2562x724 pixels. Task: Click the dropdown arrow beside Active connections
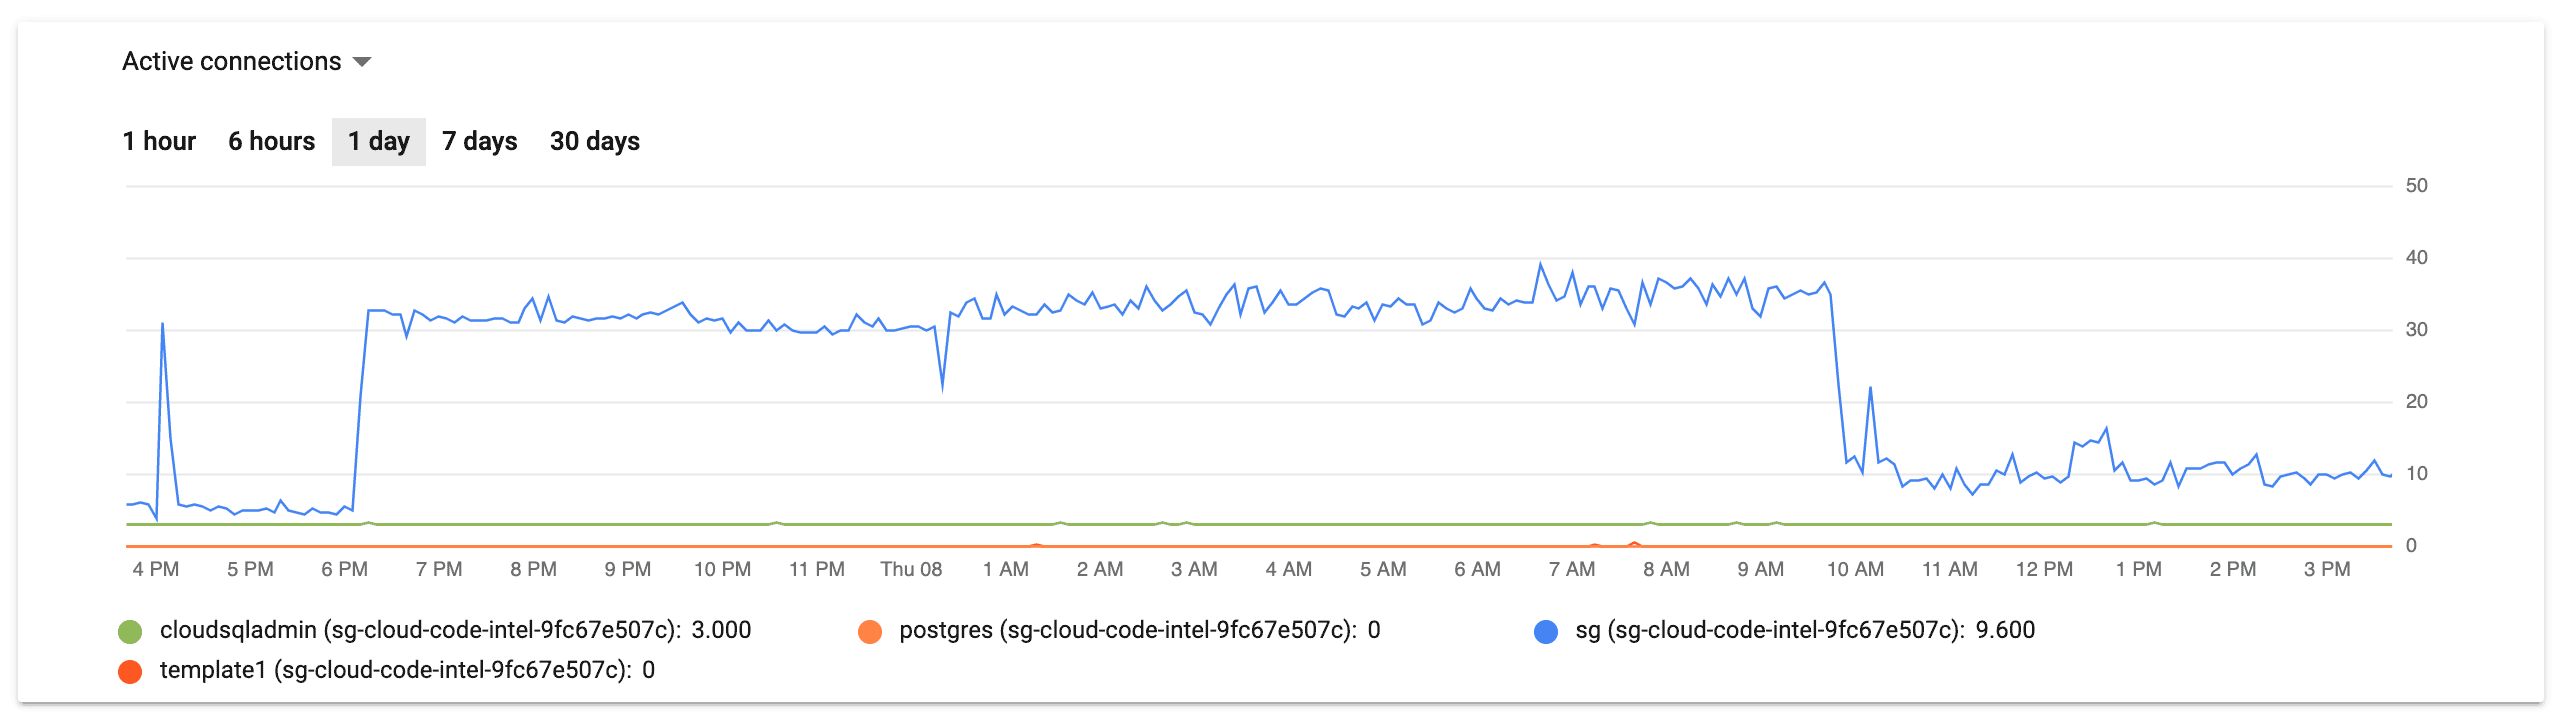363,63
